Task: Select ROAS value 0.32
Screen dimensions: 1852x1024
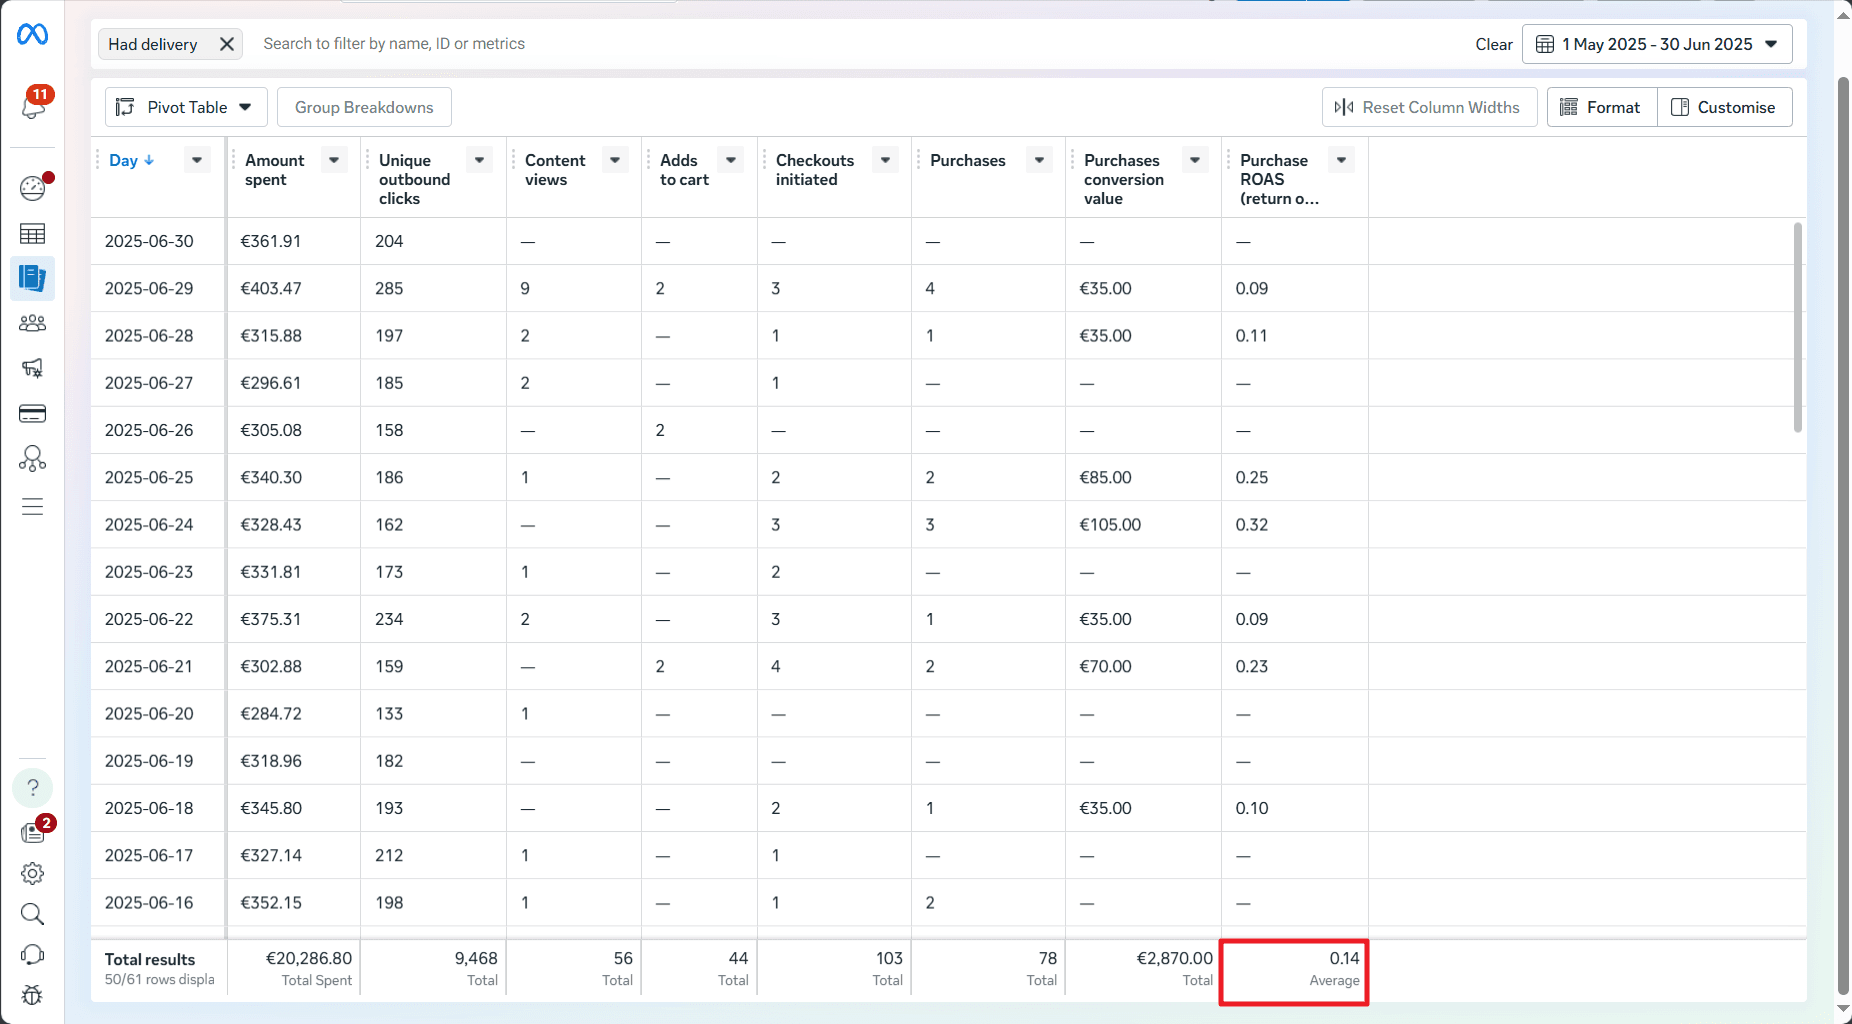Action: click(1252, 524)
